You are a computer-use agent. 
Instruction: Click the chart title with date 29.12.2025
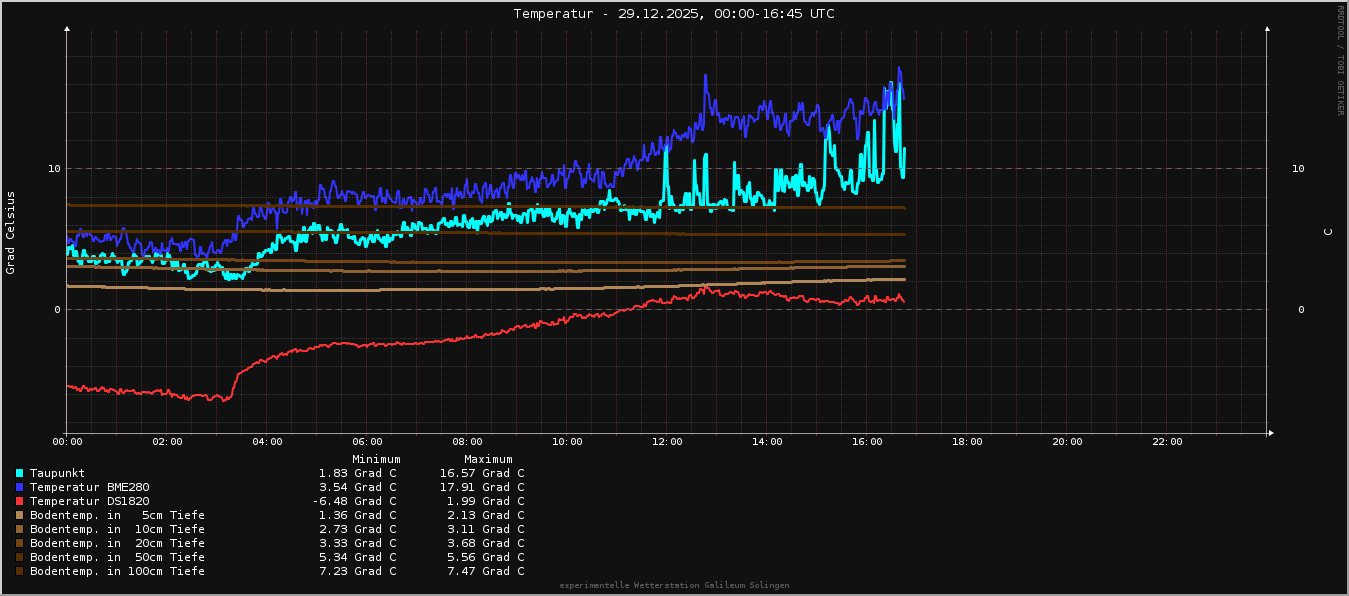[674, 14]
